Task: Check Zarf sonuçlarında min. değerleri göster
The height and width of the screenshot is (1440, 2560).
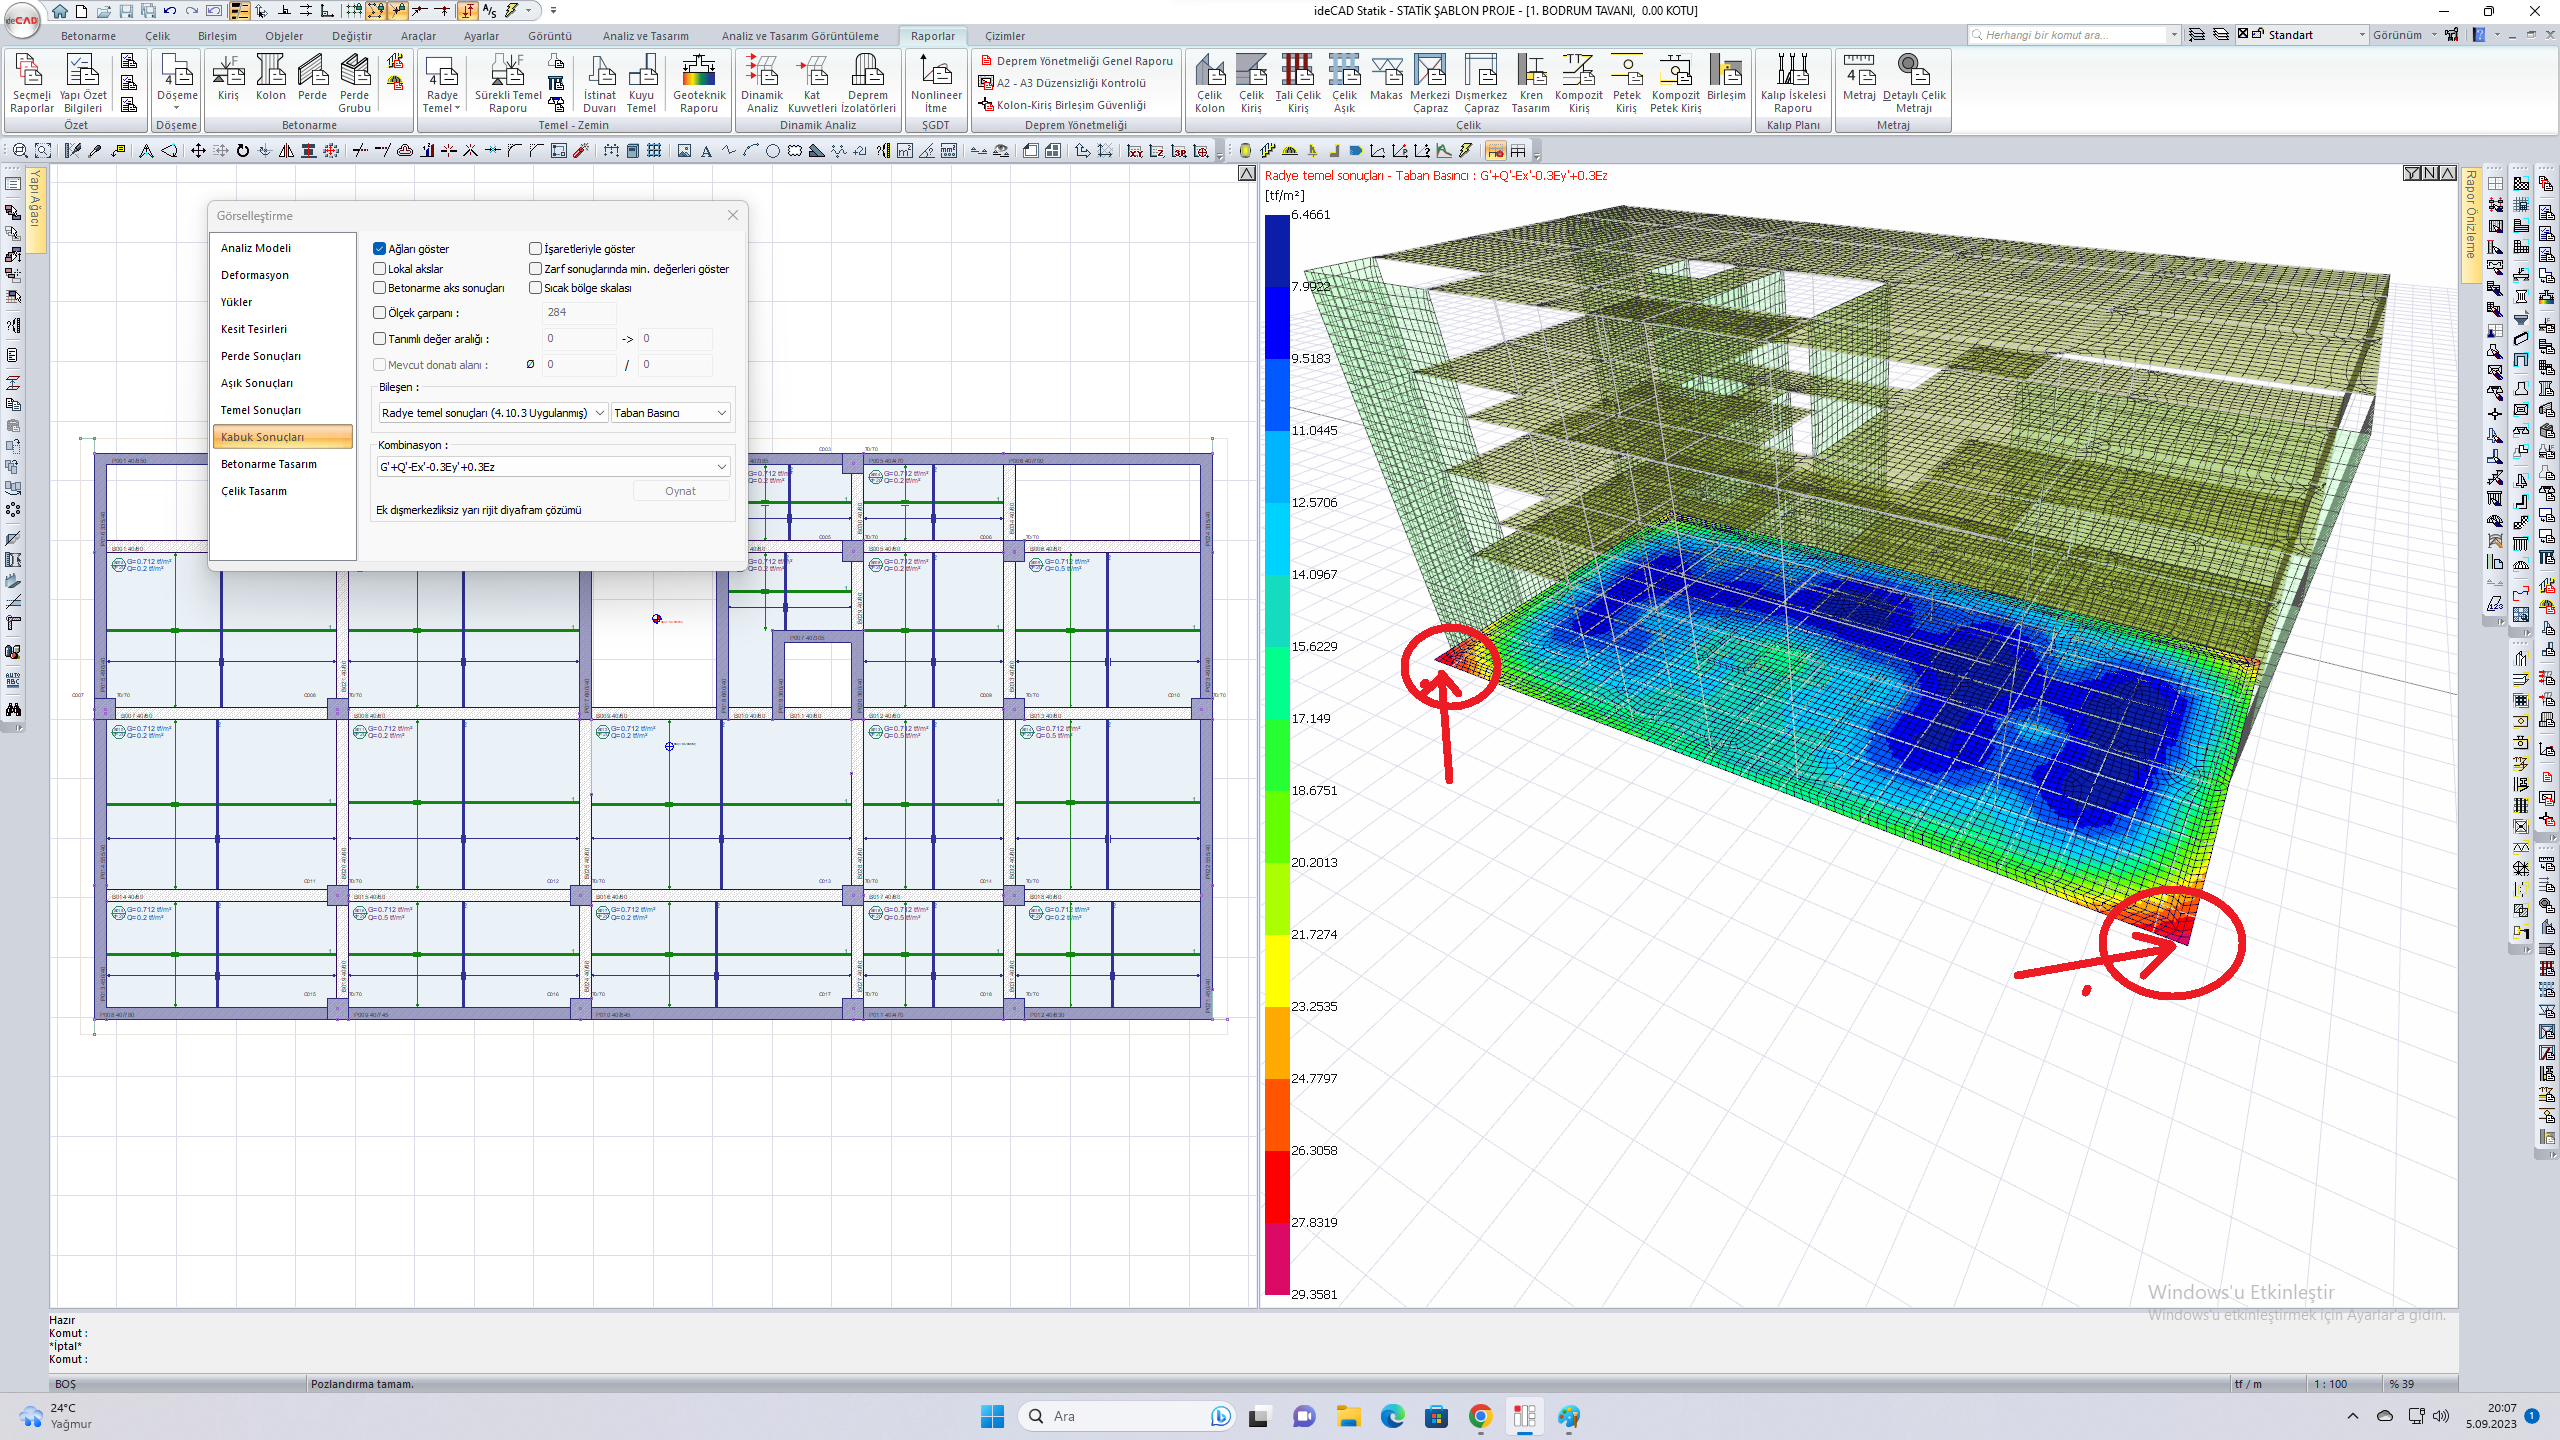Action: point(536,269)
